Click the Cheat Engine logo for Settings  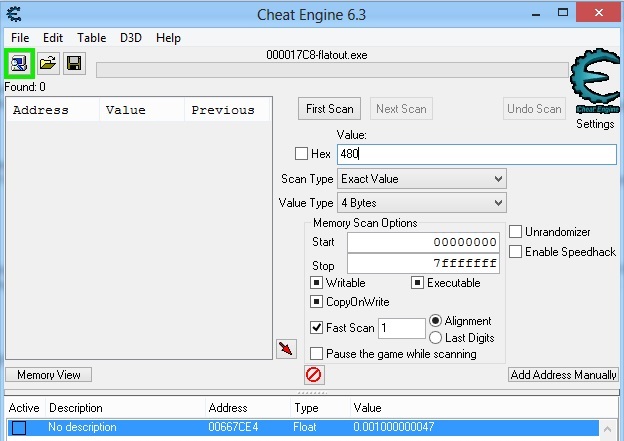596,80
